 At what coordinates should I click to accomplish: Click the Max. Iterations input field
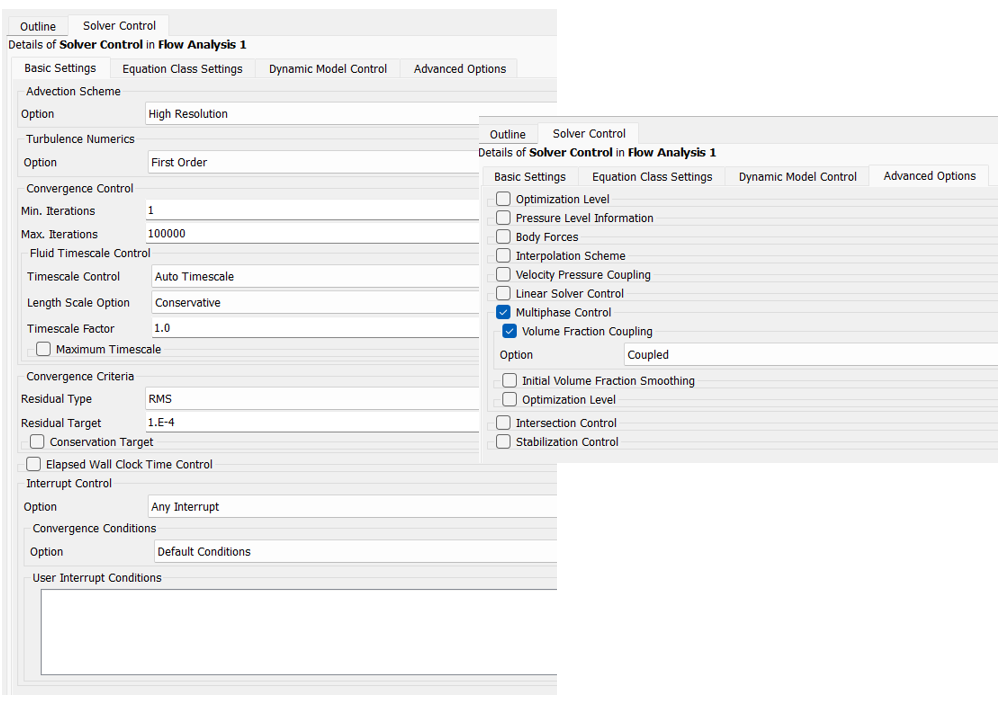pos(312,234)
